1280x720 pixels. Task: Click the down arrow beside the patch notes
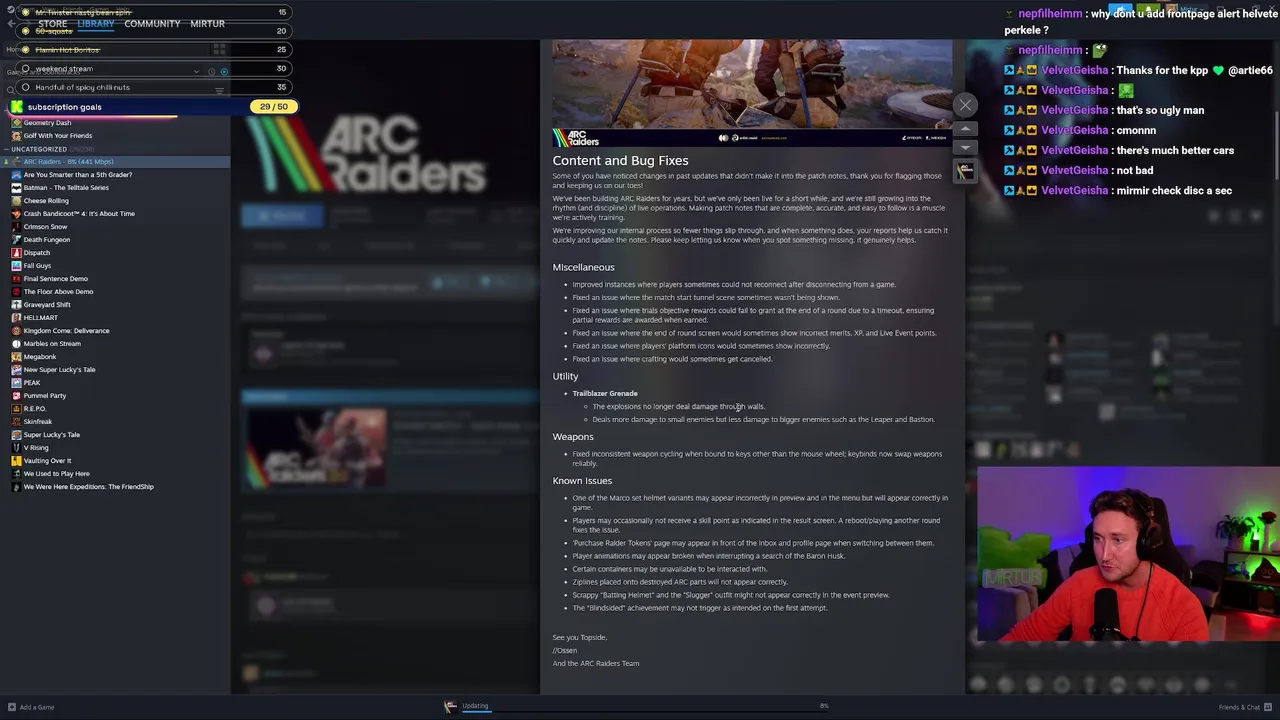(965, 147)
